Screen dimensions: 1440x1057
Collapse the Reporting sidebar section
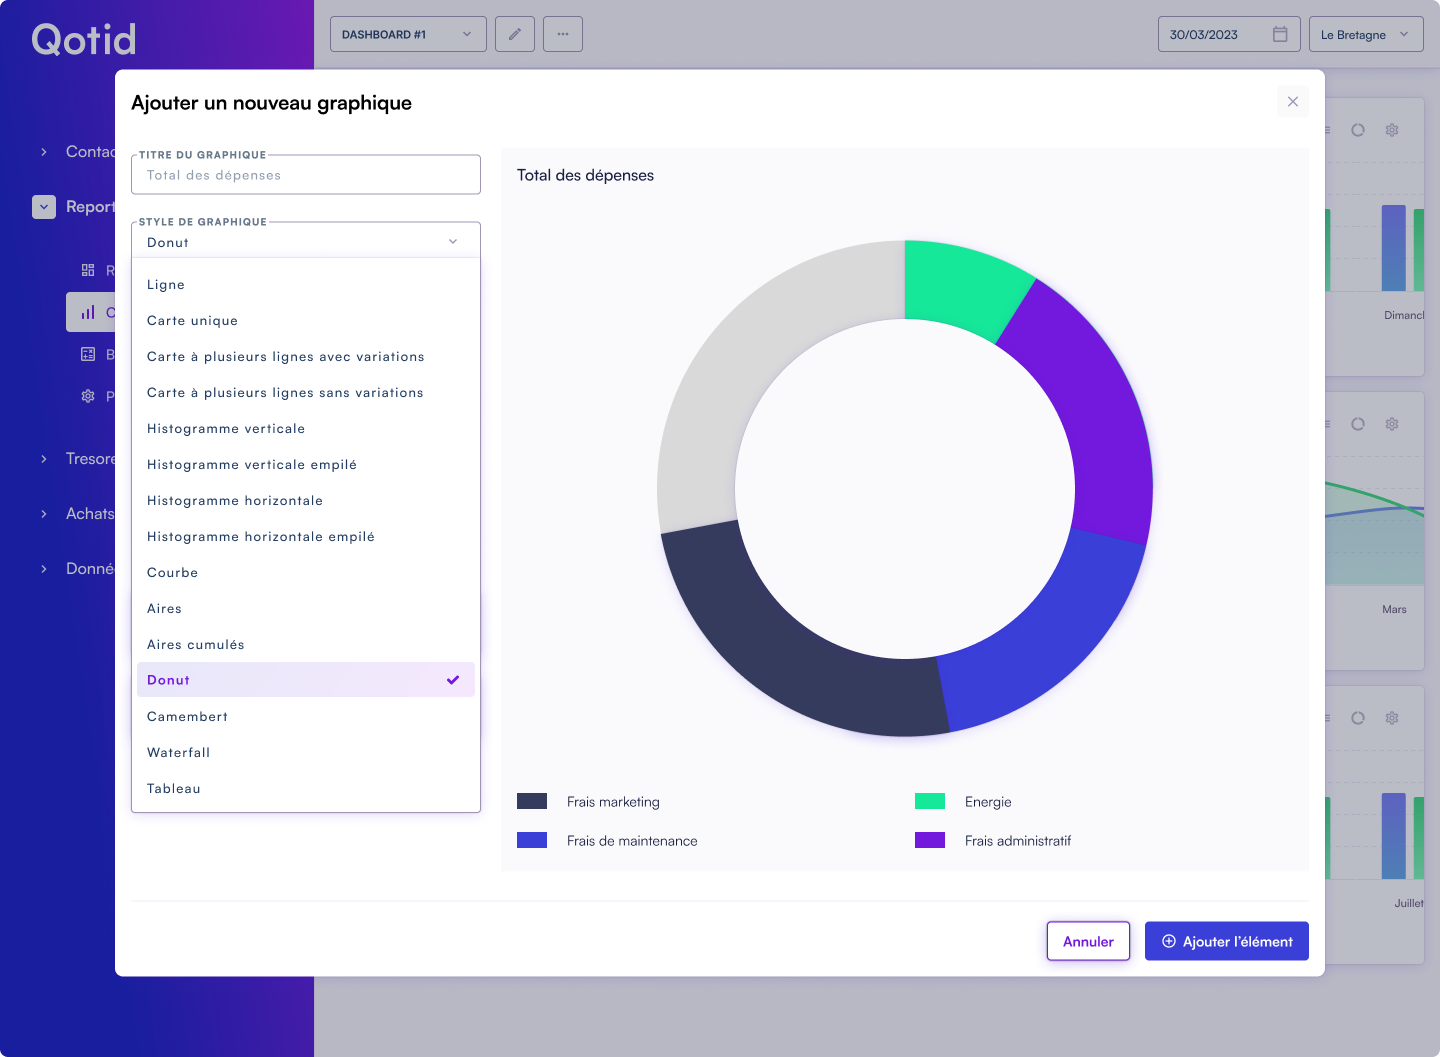pos(43,207)
